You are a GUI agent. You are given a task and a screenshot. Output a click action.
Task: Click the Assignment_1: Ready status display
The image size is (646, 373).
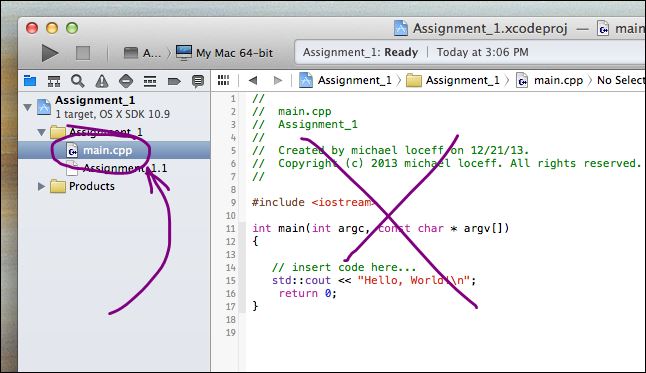pos(360,52)
